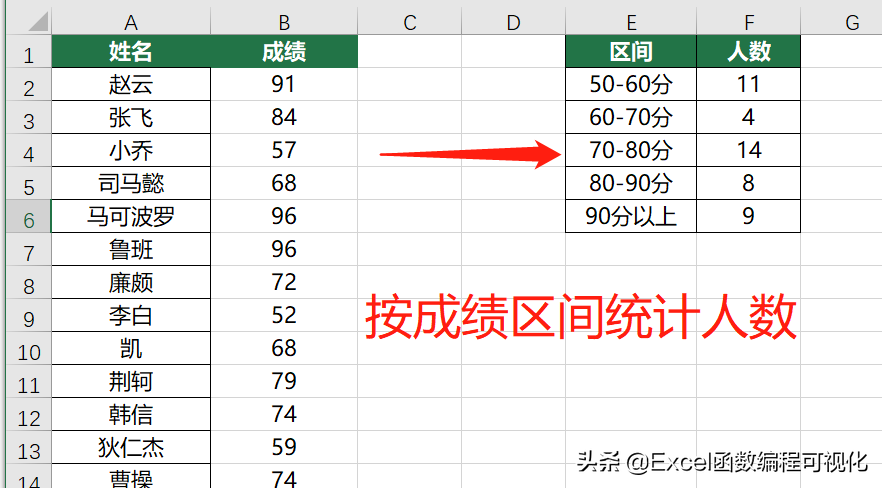Select the name cell 荆轲

pos(131,381)
